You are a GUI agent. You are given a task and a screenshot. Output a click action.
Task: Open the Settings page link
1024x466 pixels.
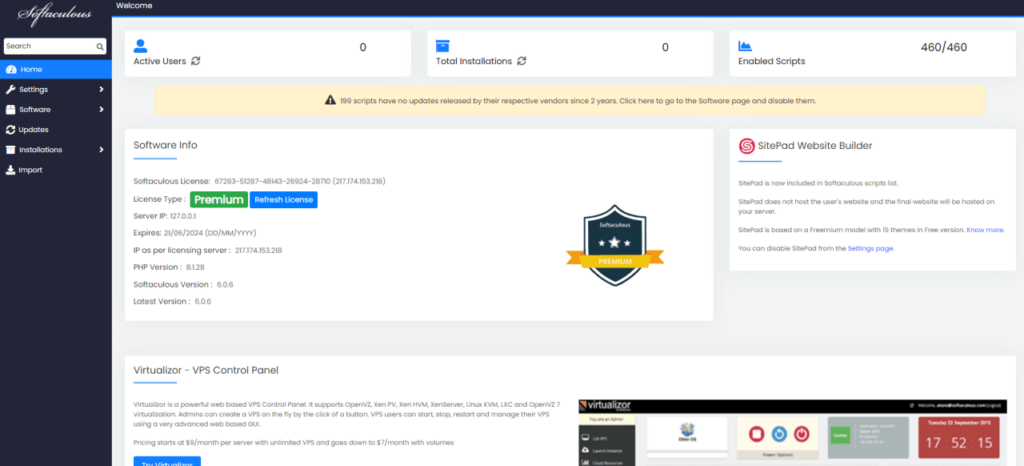[x=870, y=249]
